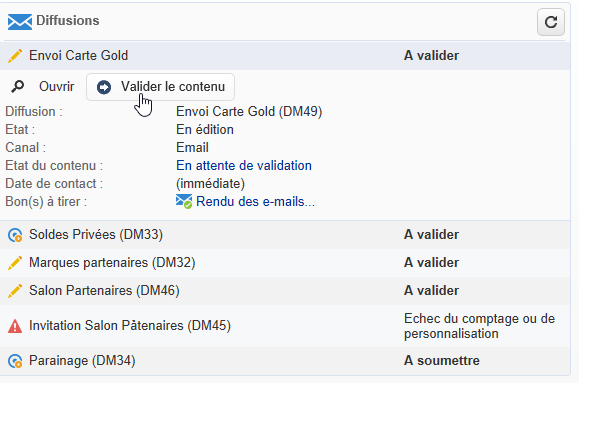Image resolution: width=606 pixels, height=425 pixels.
Task: Open the Envoi Carte Gold delivery via Ouvrir
Action: pos(56,87)
